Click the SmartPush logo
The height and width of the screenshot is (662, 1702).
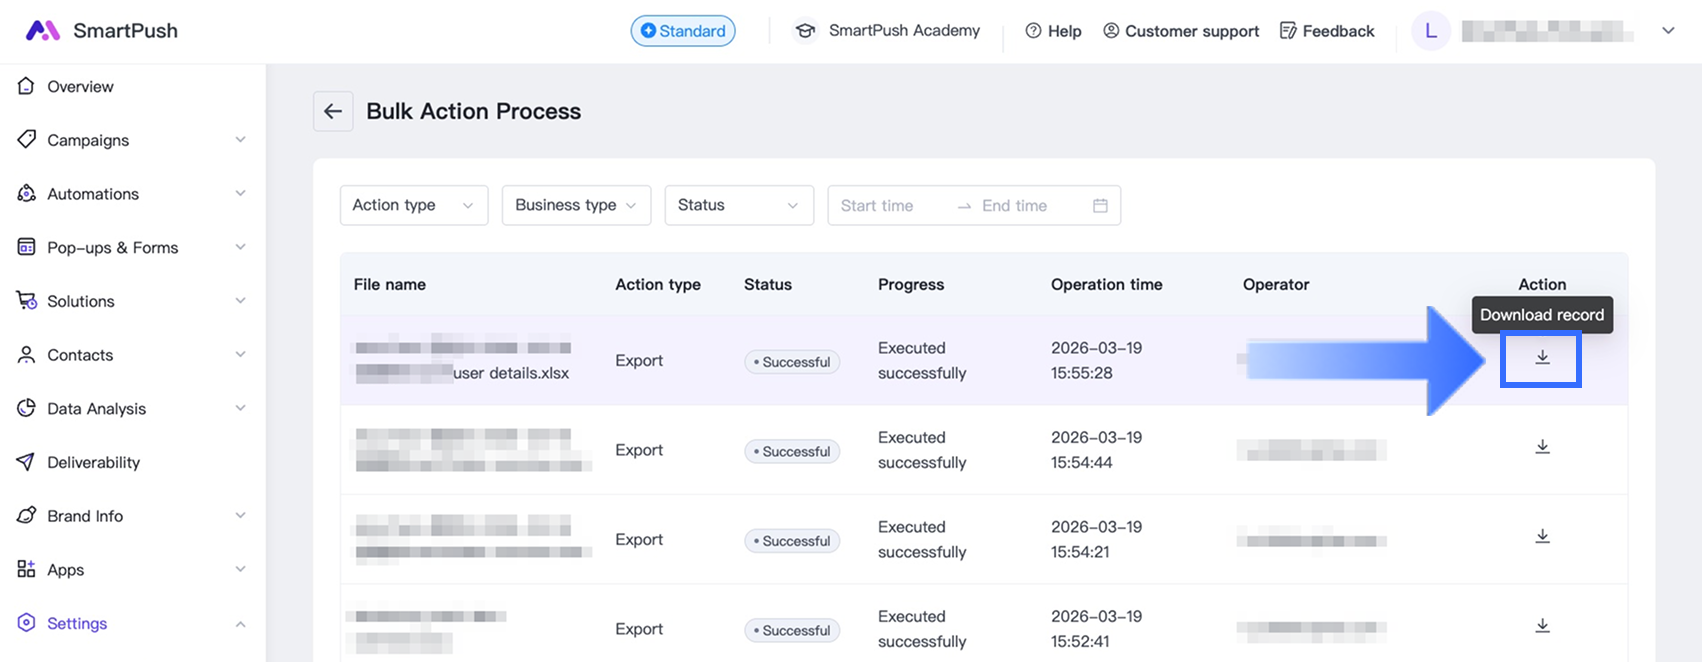101,31
